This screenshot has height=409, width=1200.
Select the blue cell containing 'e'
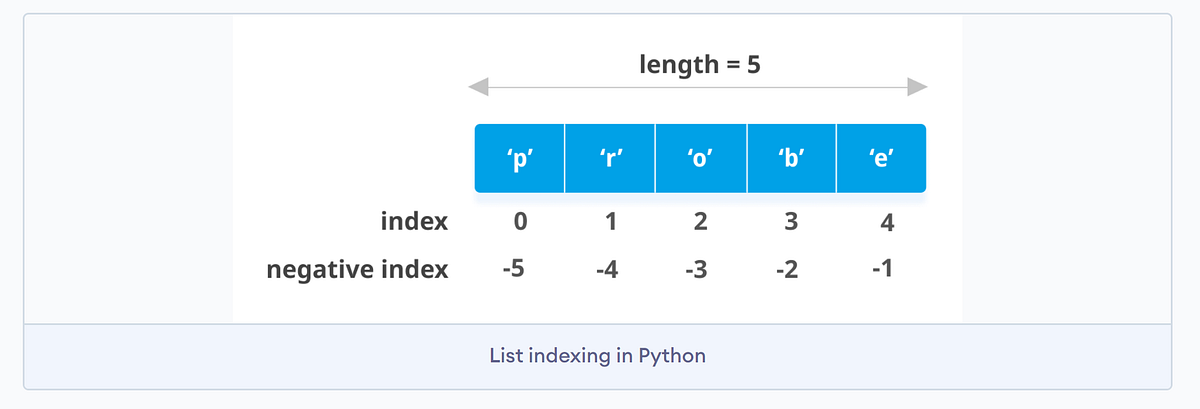(x=881, y=158)
